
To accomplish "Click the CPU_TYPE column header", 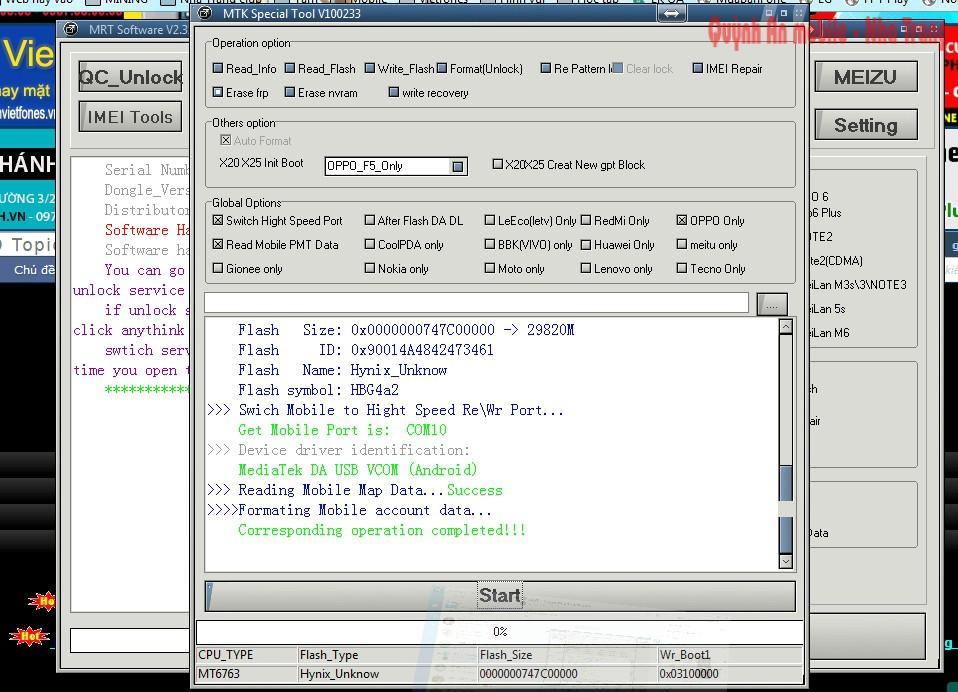I will click(x=247, y=655).
